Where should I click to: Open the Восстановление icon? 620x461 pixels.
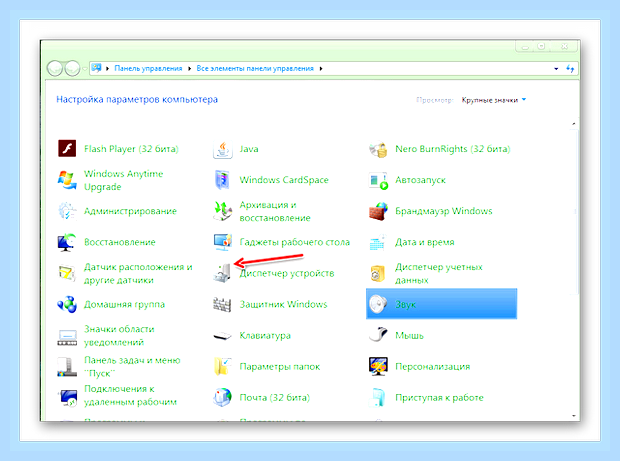coord(67,242)
